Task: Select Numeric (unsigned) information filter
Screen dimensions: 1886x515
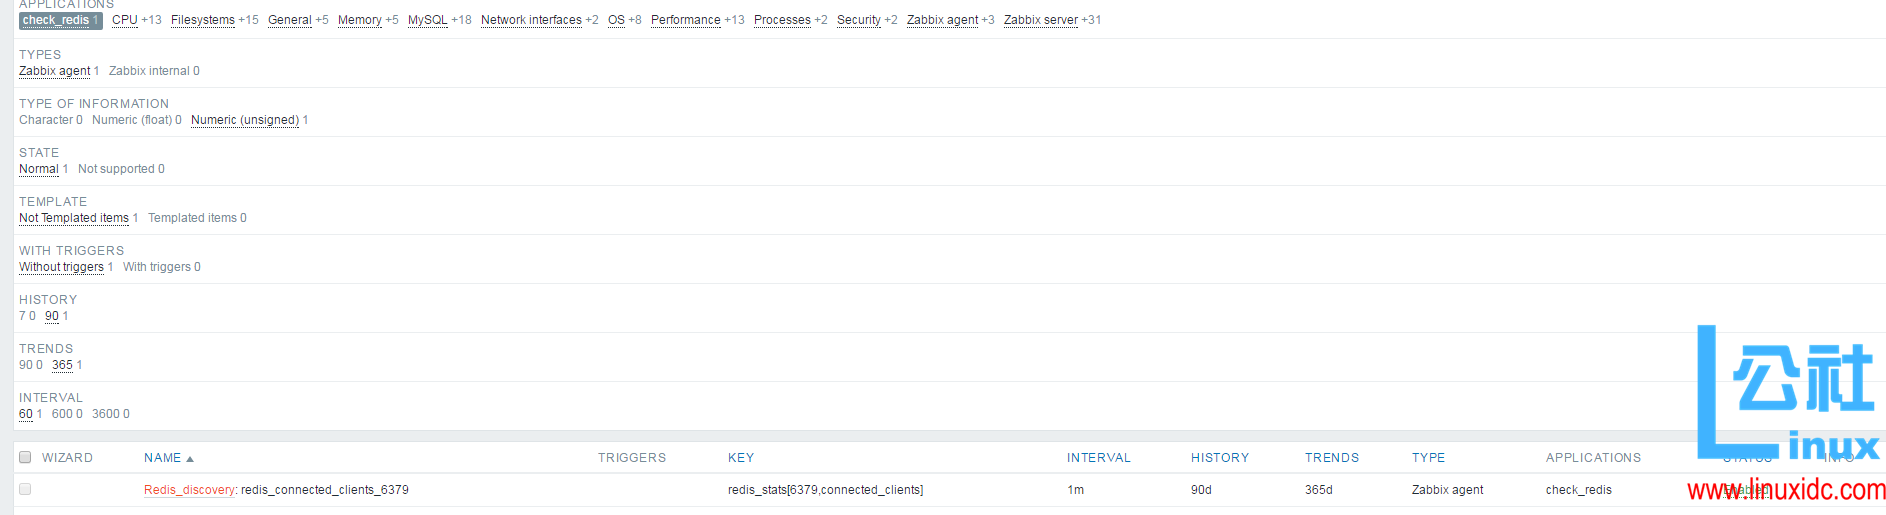Action: (x=245, y=120)
